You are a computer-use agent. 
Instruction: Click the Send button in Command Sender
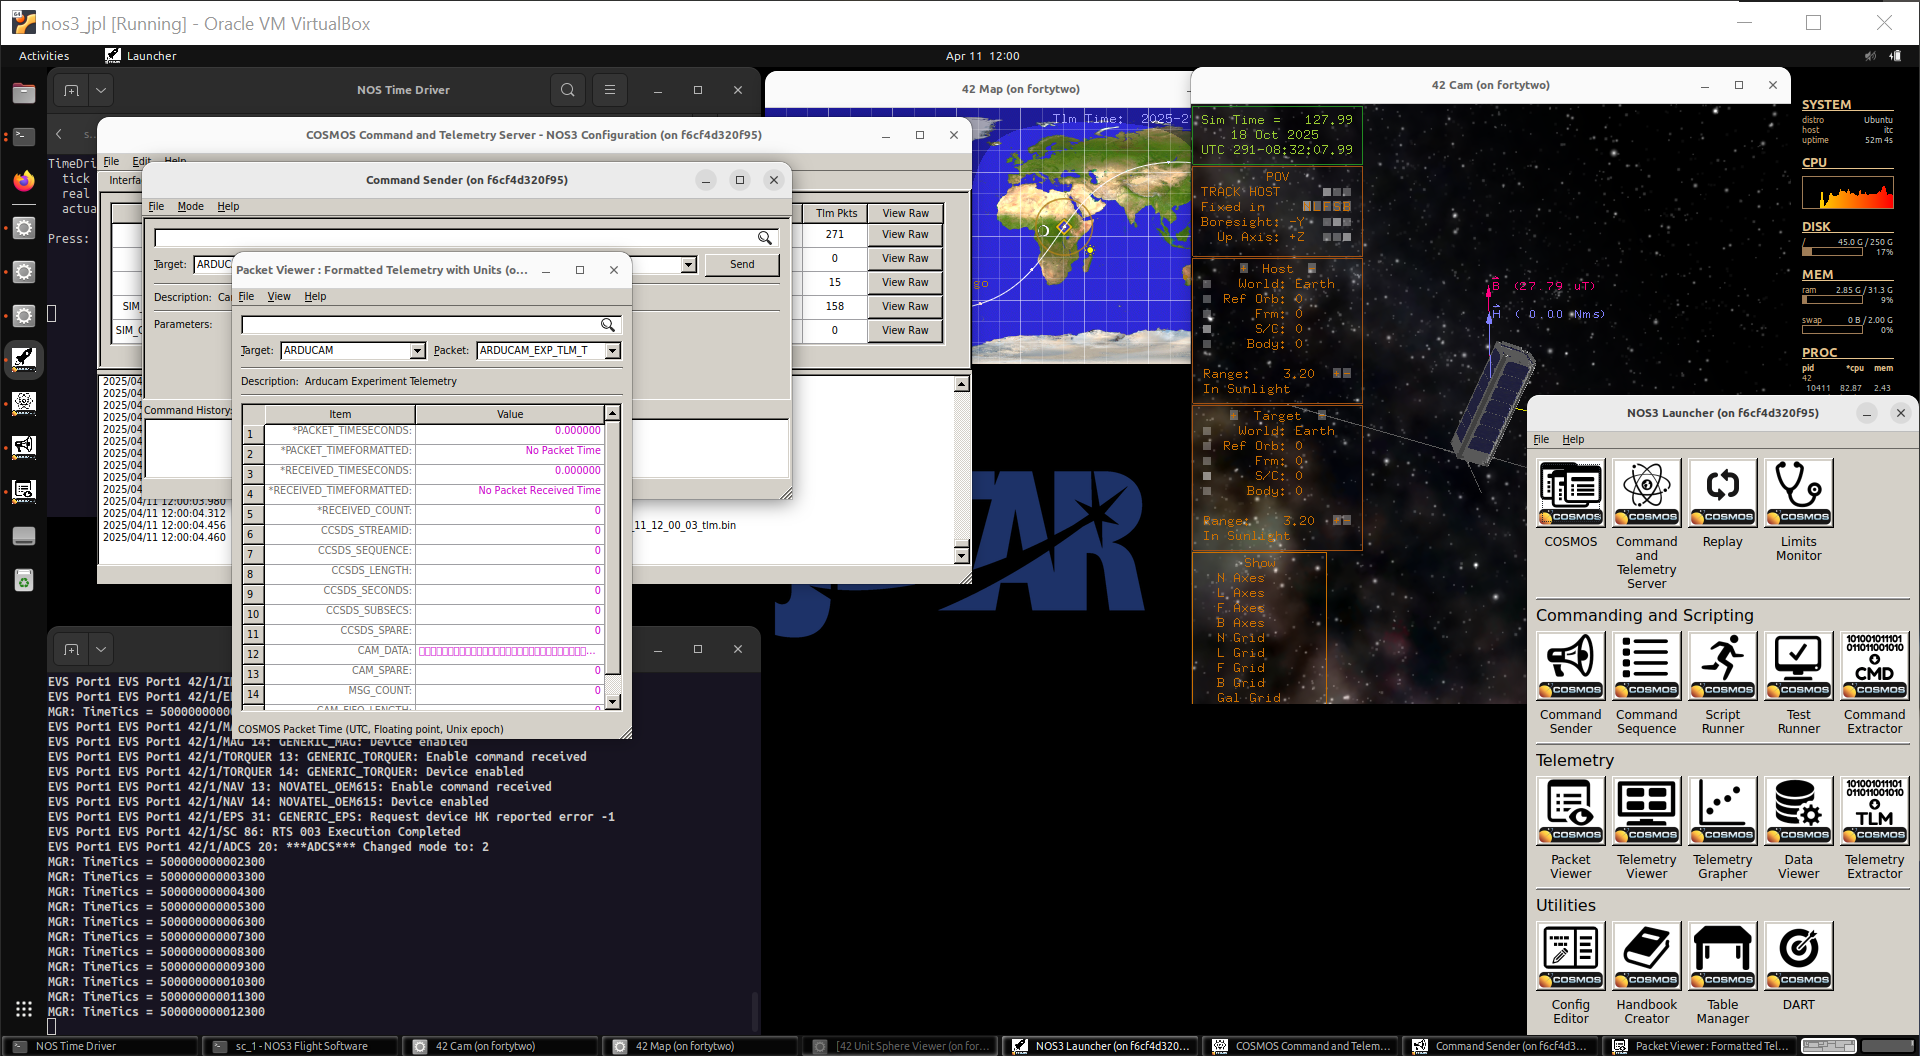point(742,265)
